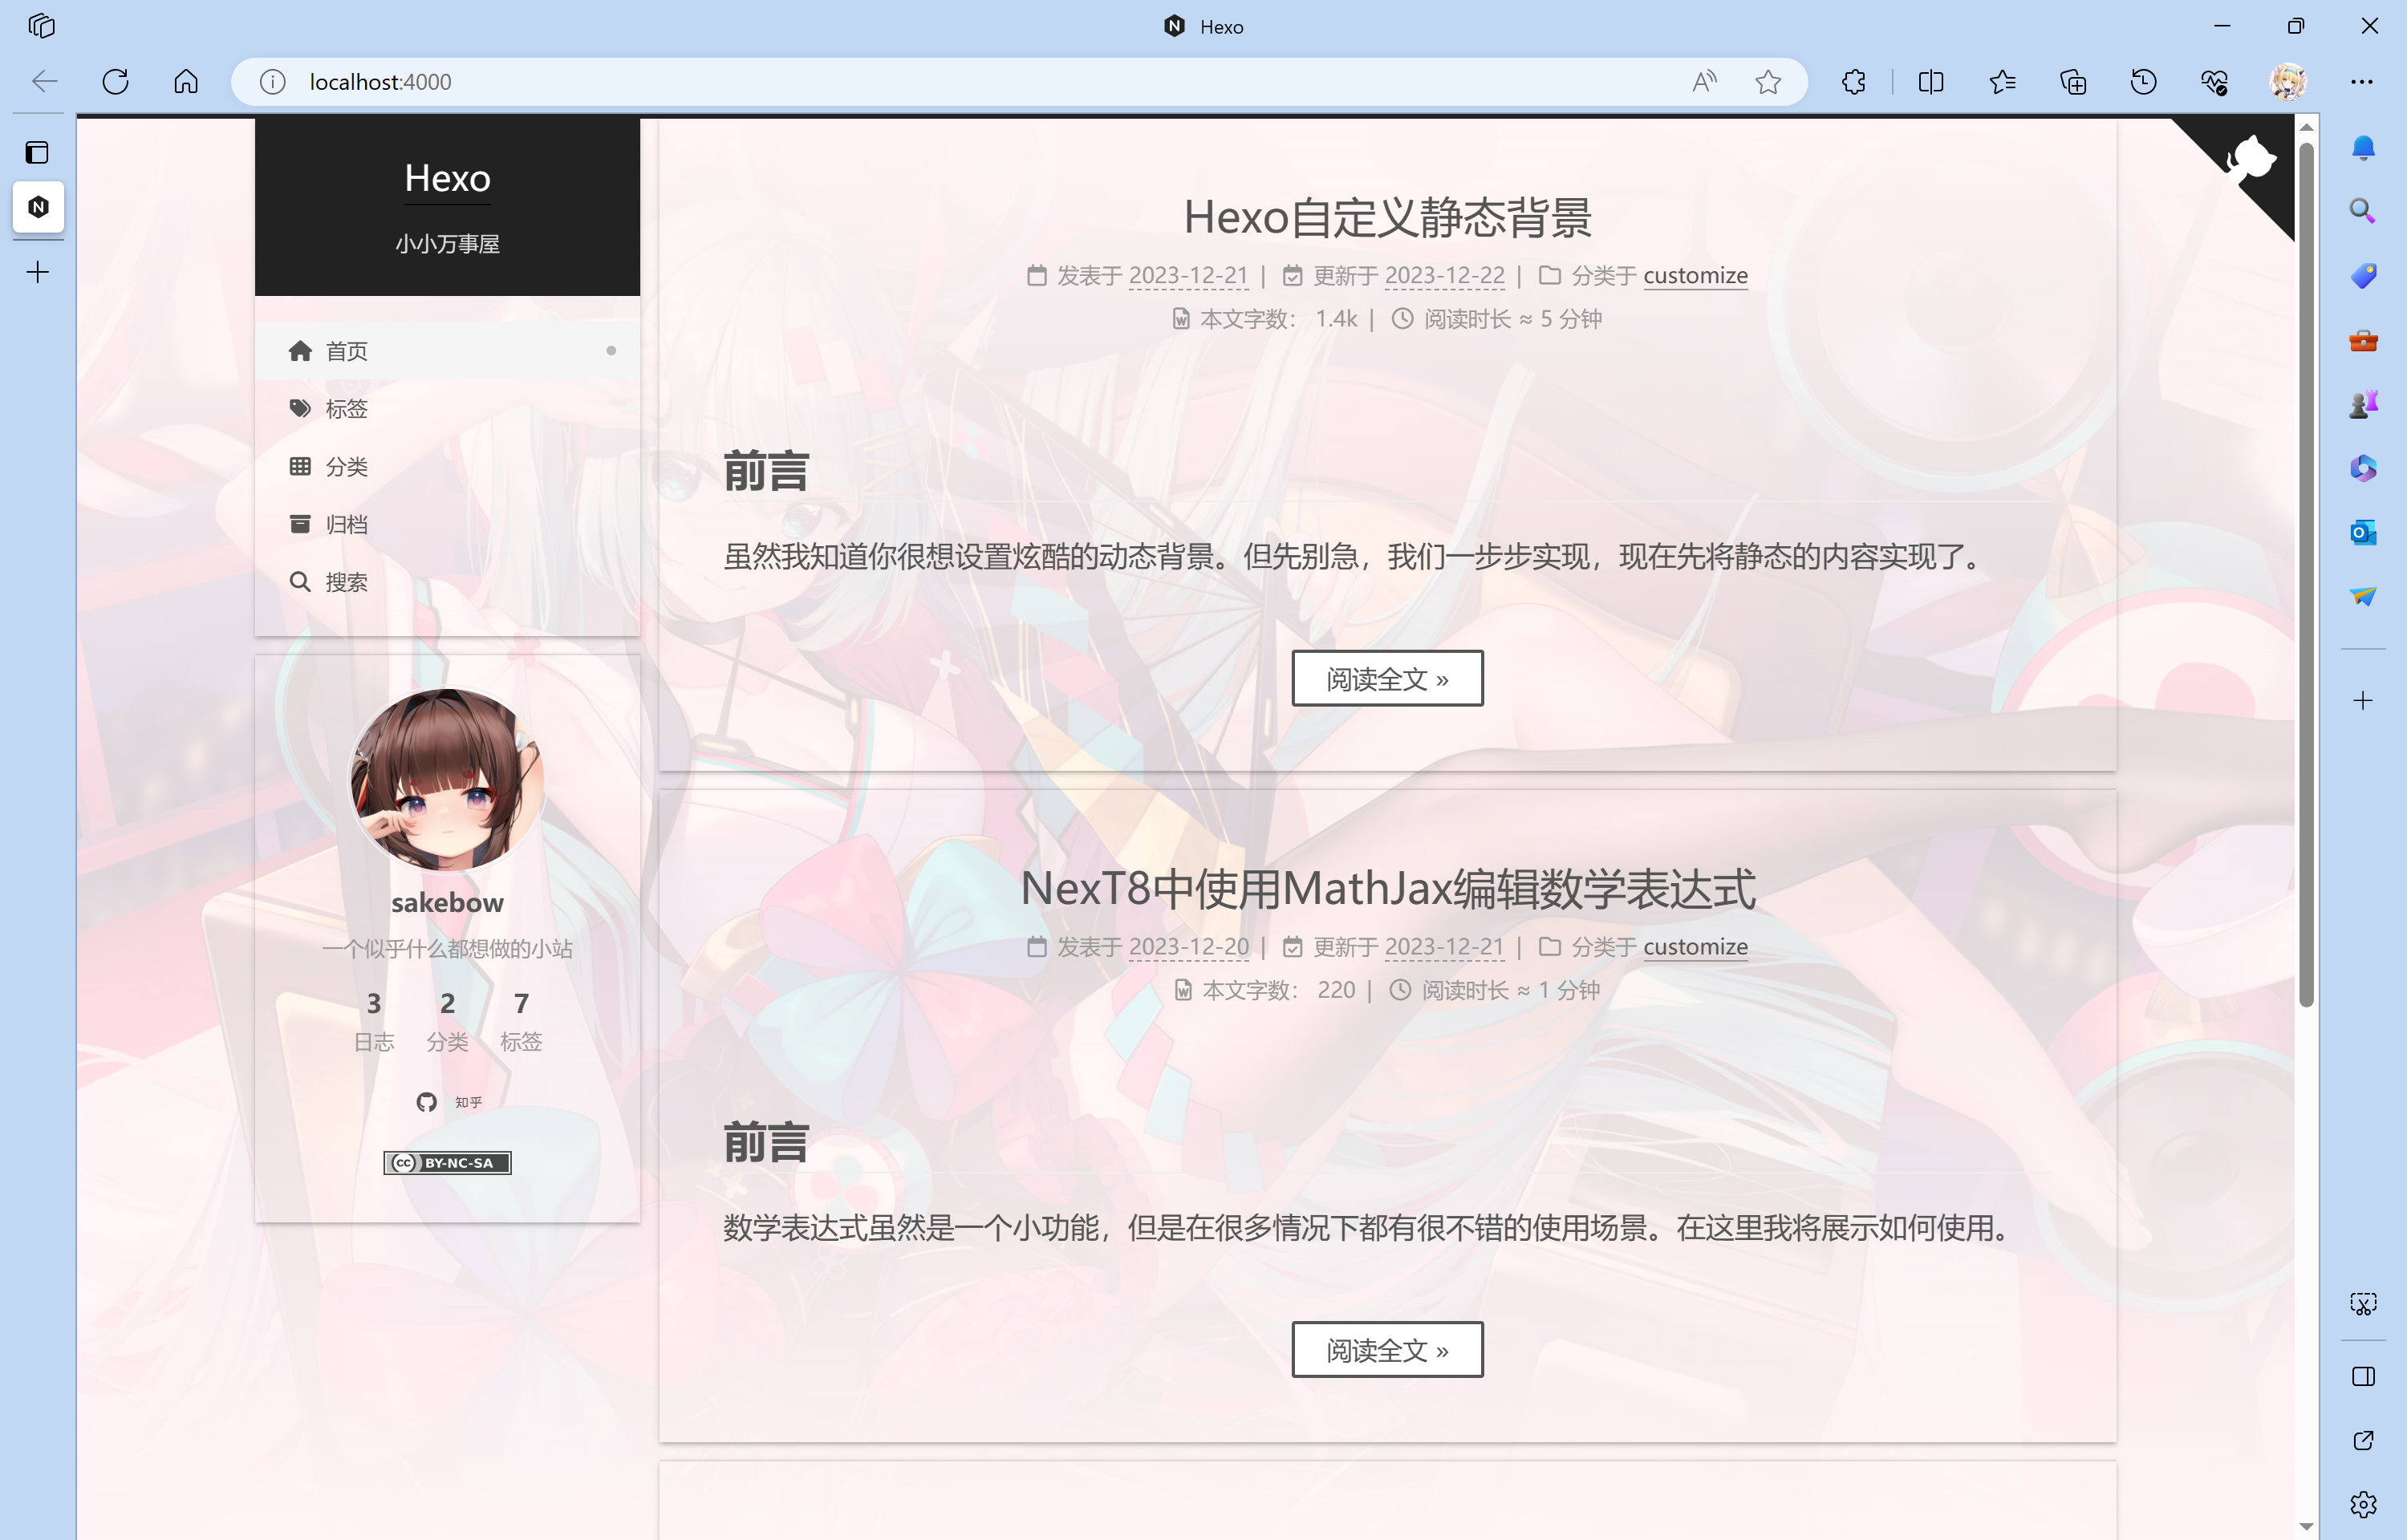Image resolution: width=2407 pixels, height=1540 pixels.
Task: Open NexT8中使用MathJax编辑数学表达式 post title link
Action: [1387, 889]
